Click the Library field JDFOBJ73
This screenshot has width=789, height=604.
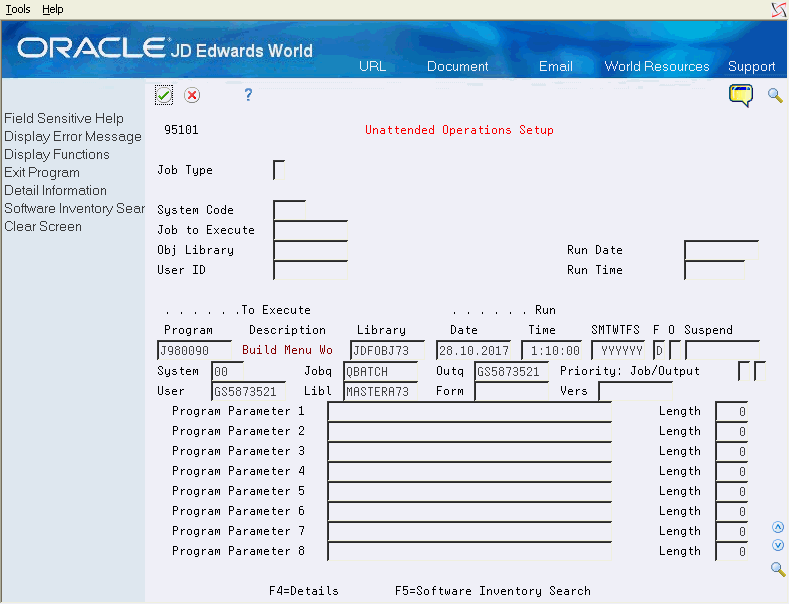pyautogui.click(x=387, y=350)
